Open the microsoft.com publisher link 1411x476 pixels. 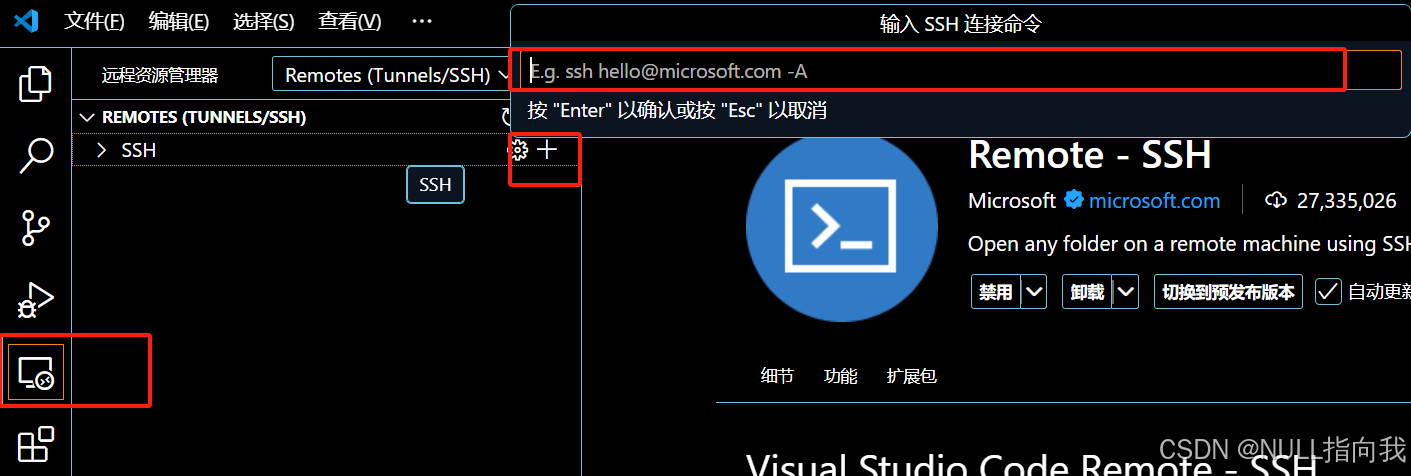click(1154, 201)
